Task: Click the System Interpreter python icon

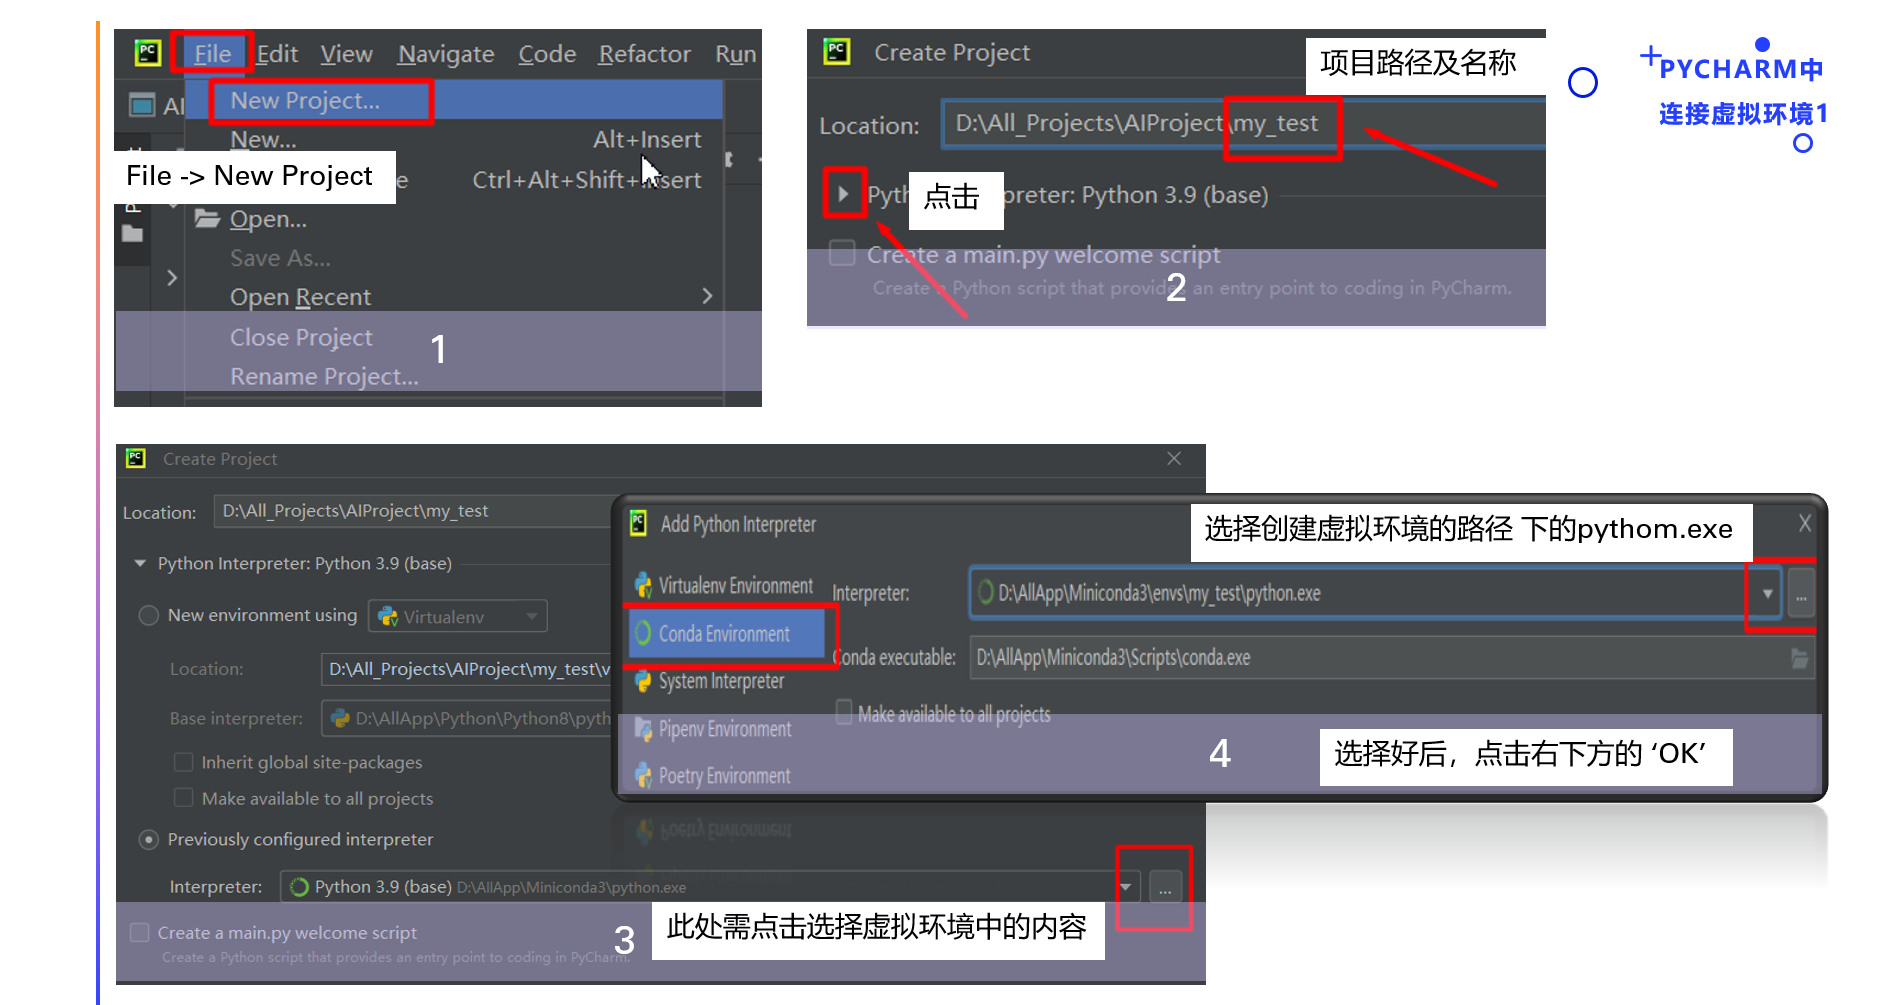Action: point(643,681)
